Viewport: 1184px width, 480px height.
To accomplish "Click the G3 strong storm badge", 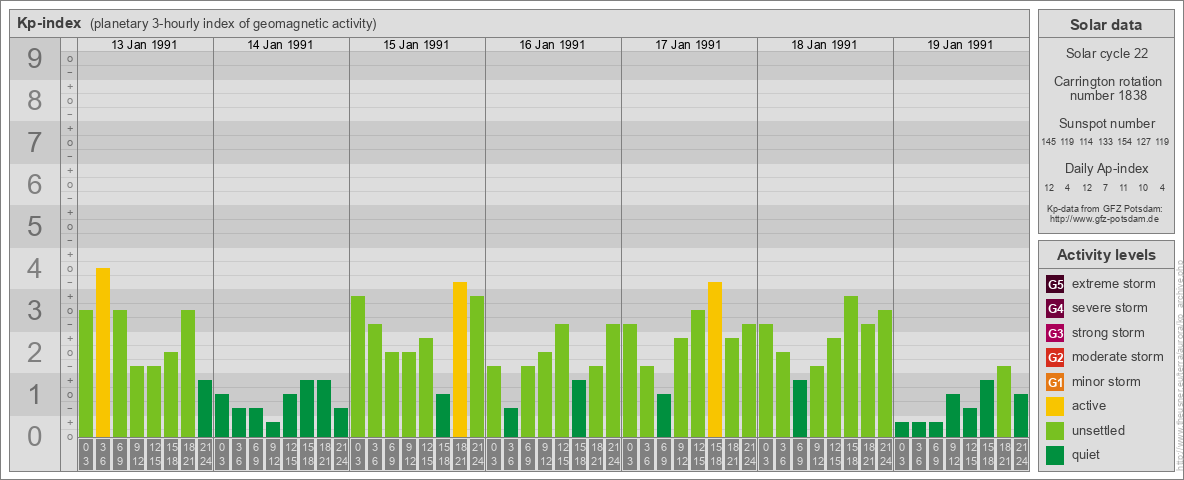I will [1055, 333].
